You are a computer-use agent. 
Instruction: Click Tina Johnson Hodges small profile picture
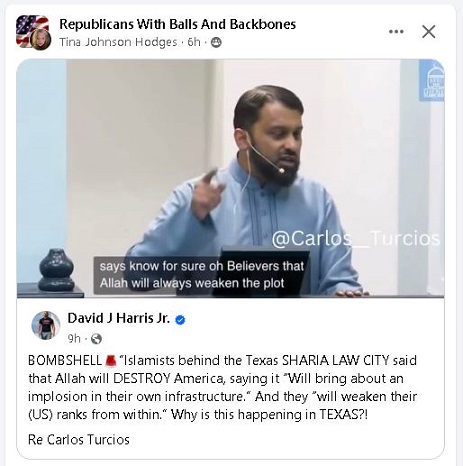(x=41, y=40)
